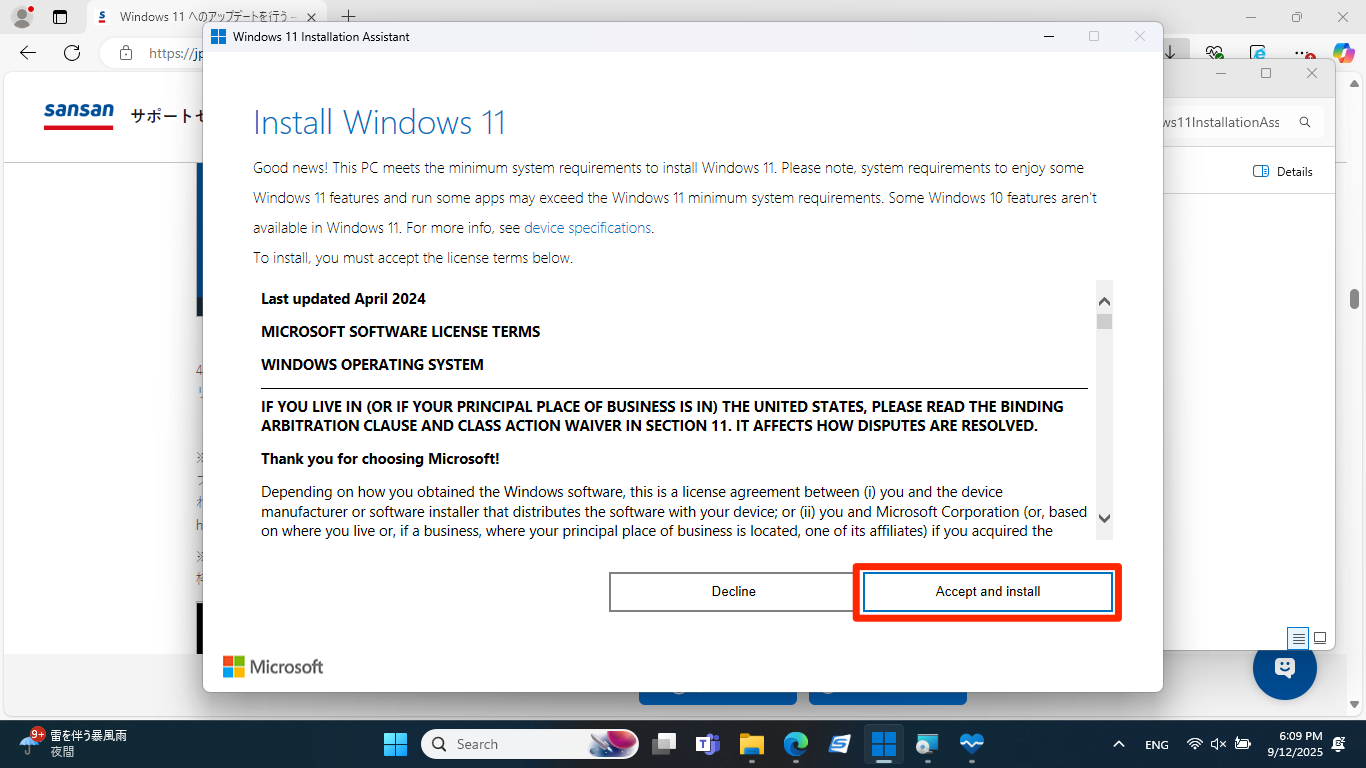The height and width of the screenshot is (768, 1366).
Task: Open Microsoft Edge from the taskbar
Action: click(796, 744)
